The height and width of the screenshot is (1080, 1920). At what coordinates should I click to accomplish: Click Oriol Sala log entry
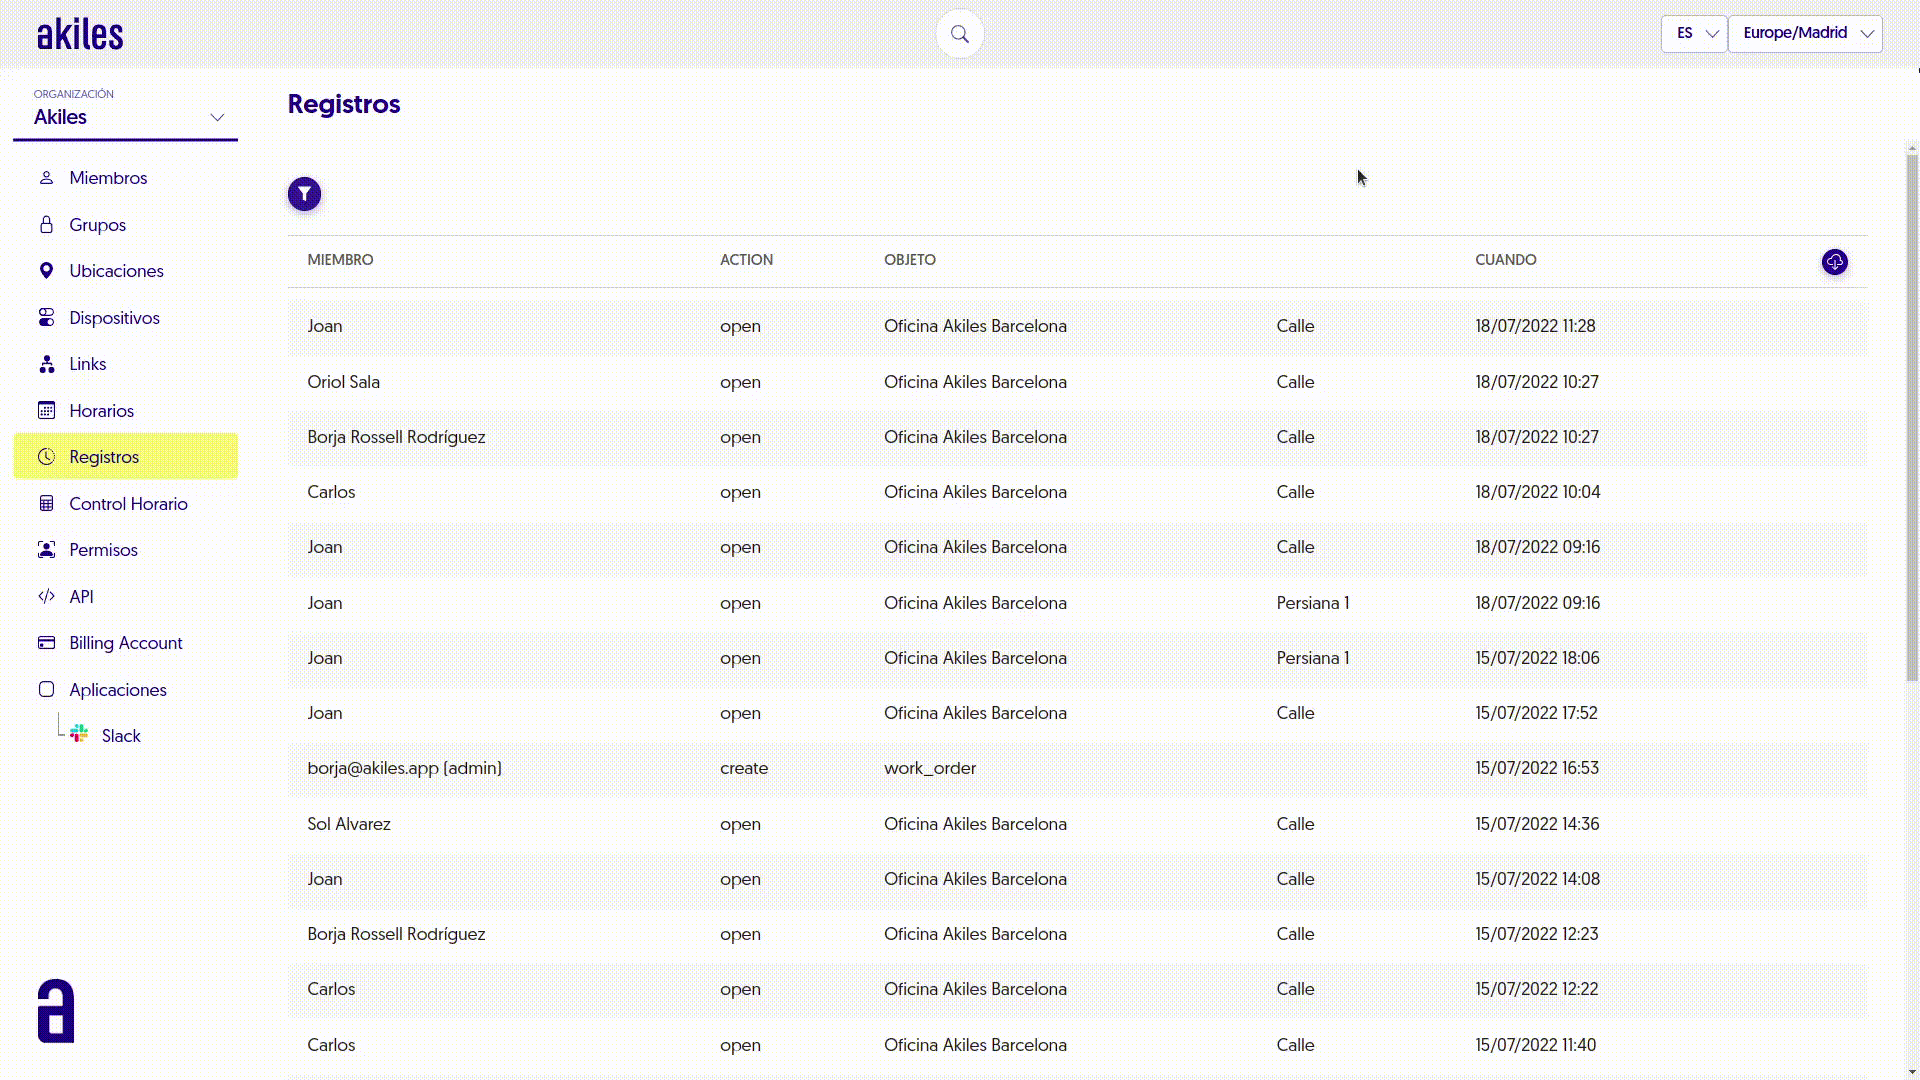(x=343, y=382)
